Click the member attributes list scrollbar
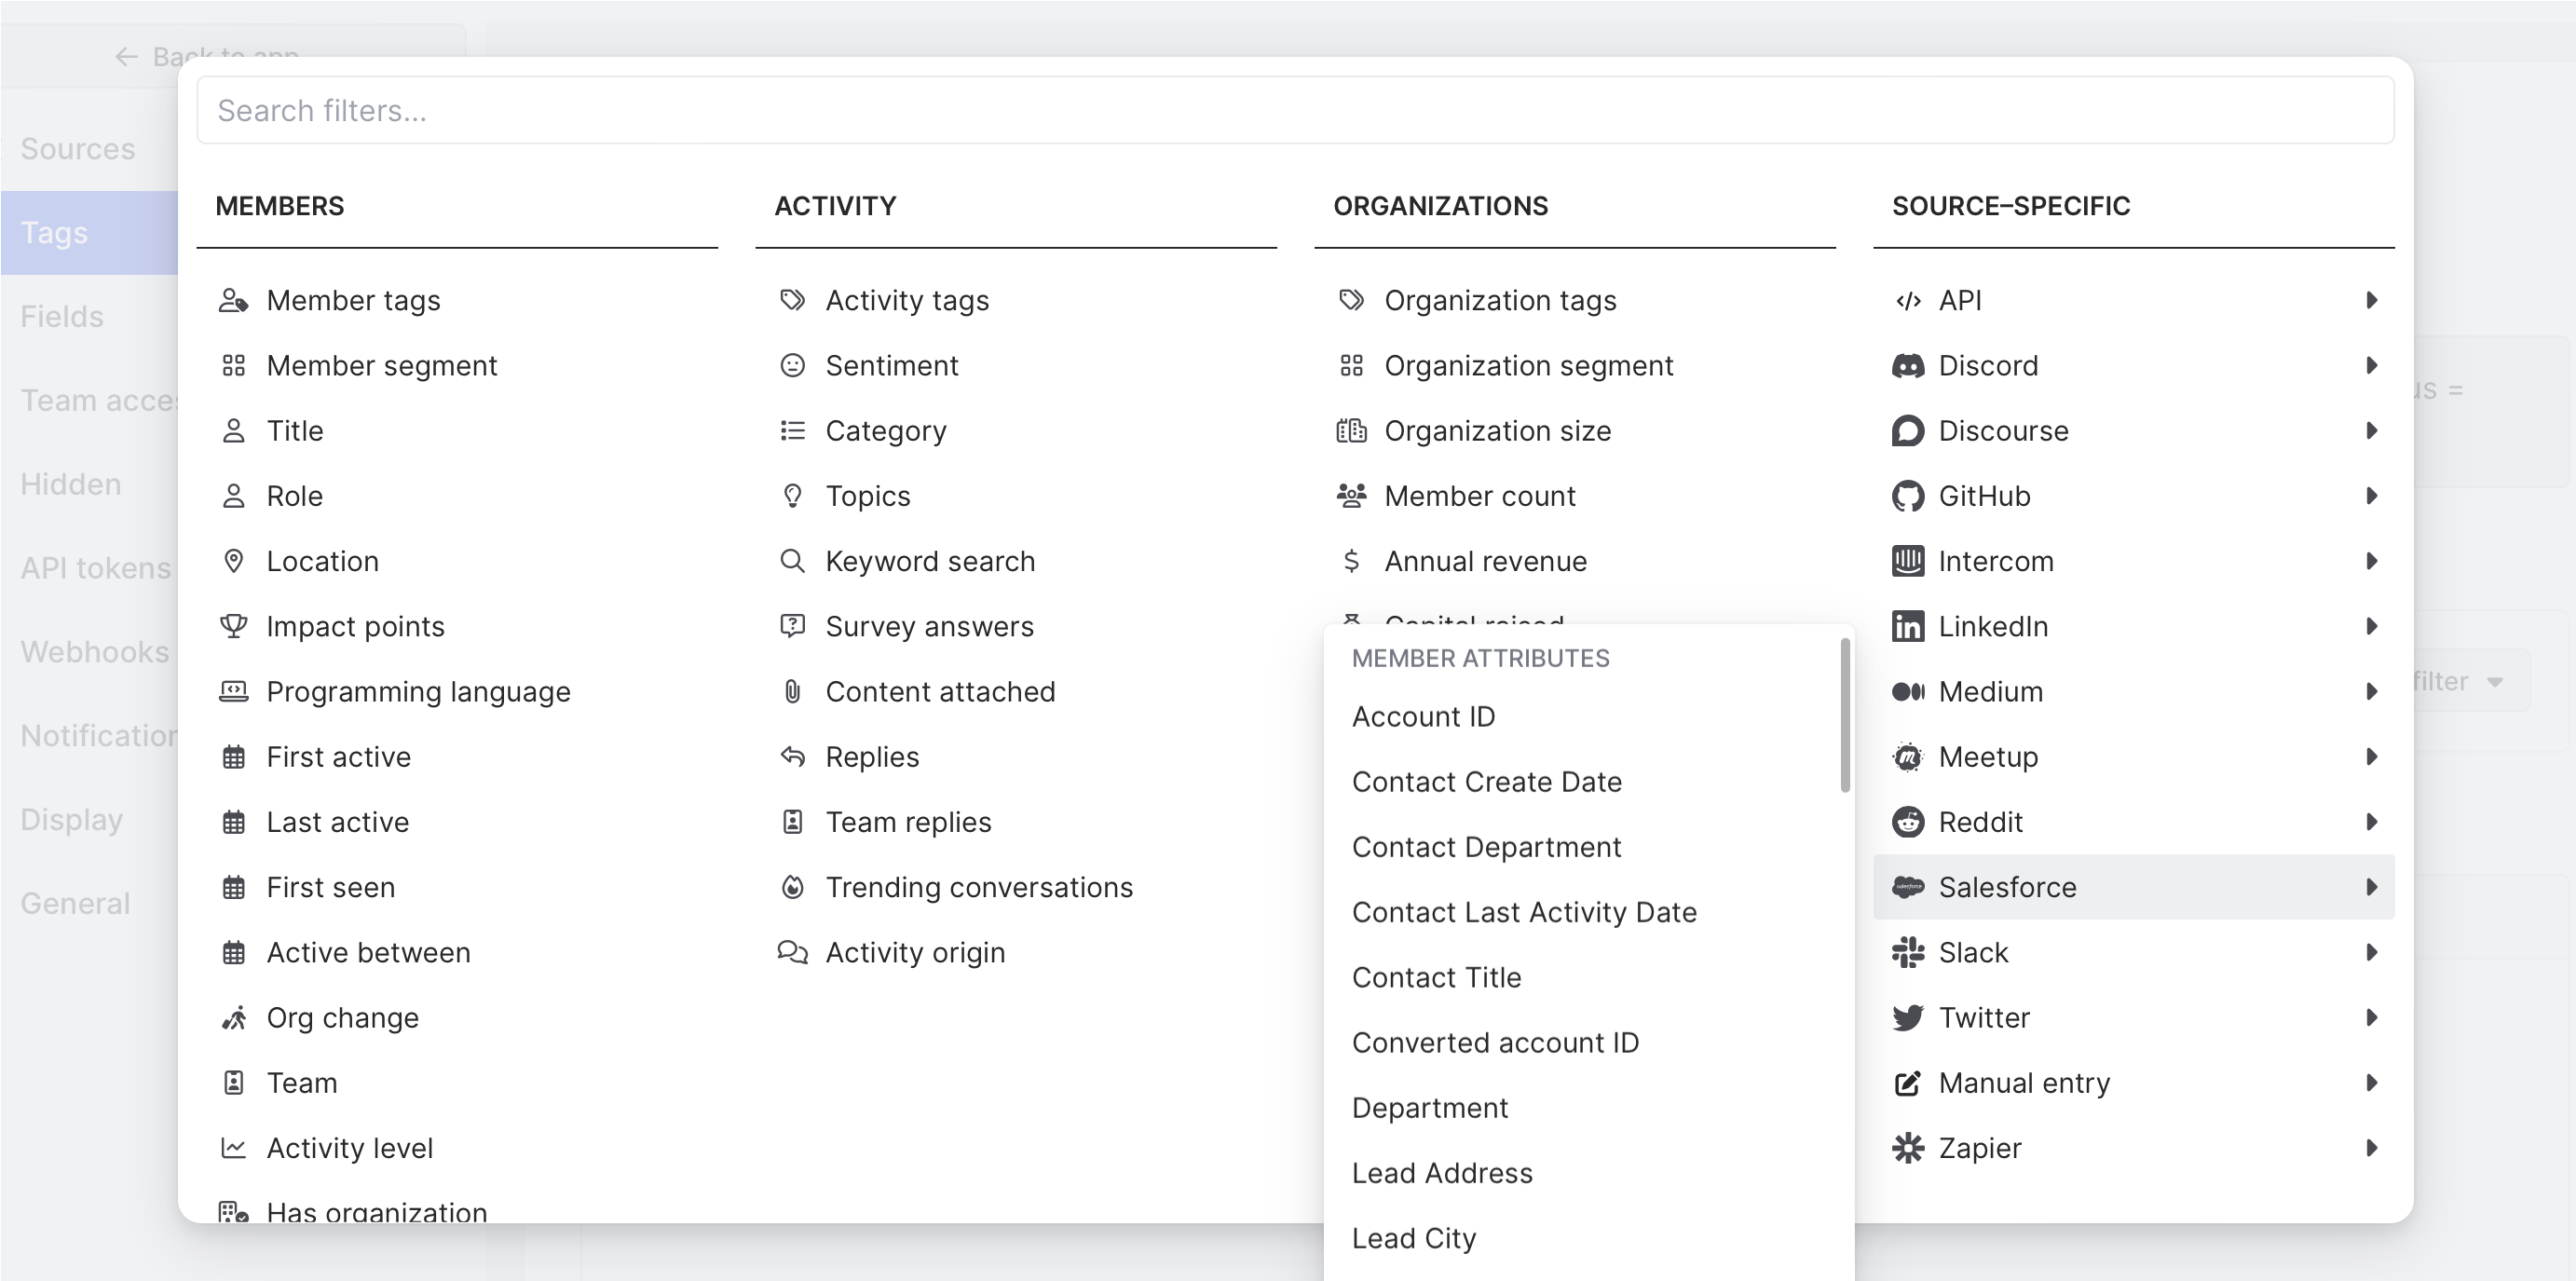The image size is (2576, 1281). (x=1844, y=716)
